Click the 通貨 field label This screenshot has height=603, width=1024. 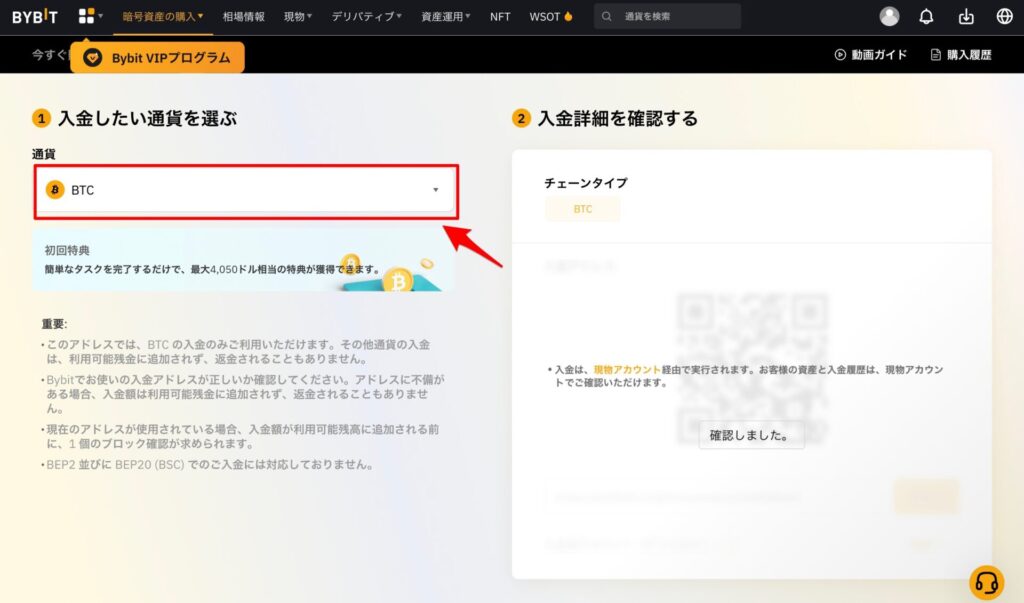click(44, 154)
